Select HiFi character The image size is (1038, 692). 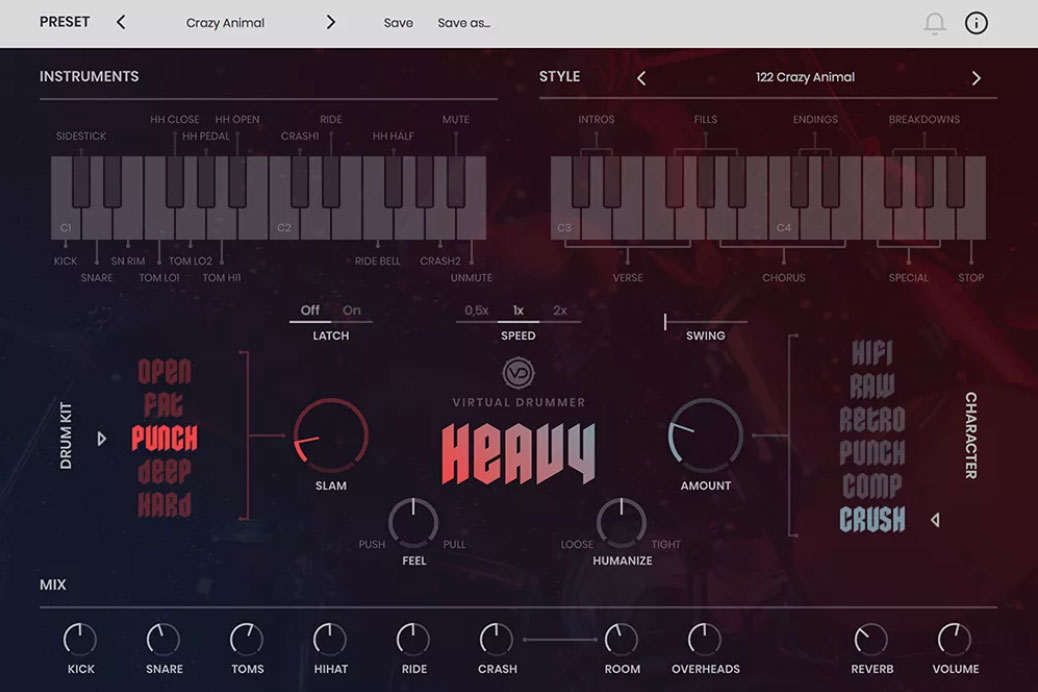tap(873, 354)
